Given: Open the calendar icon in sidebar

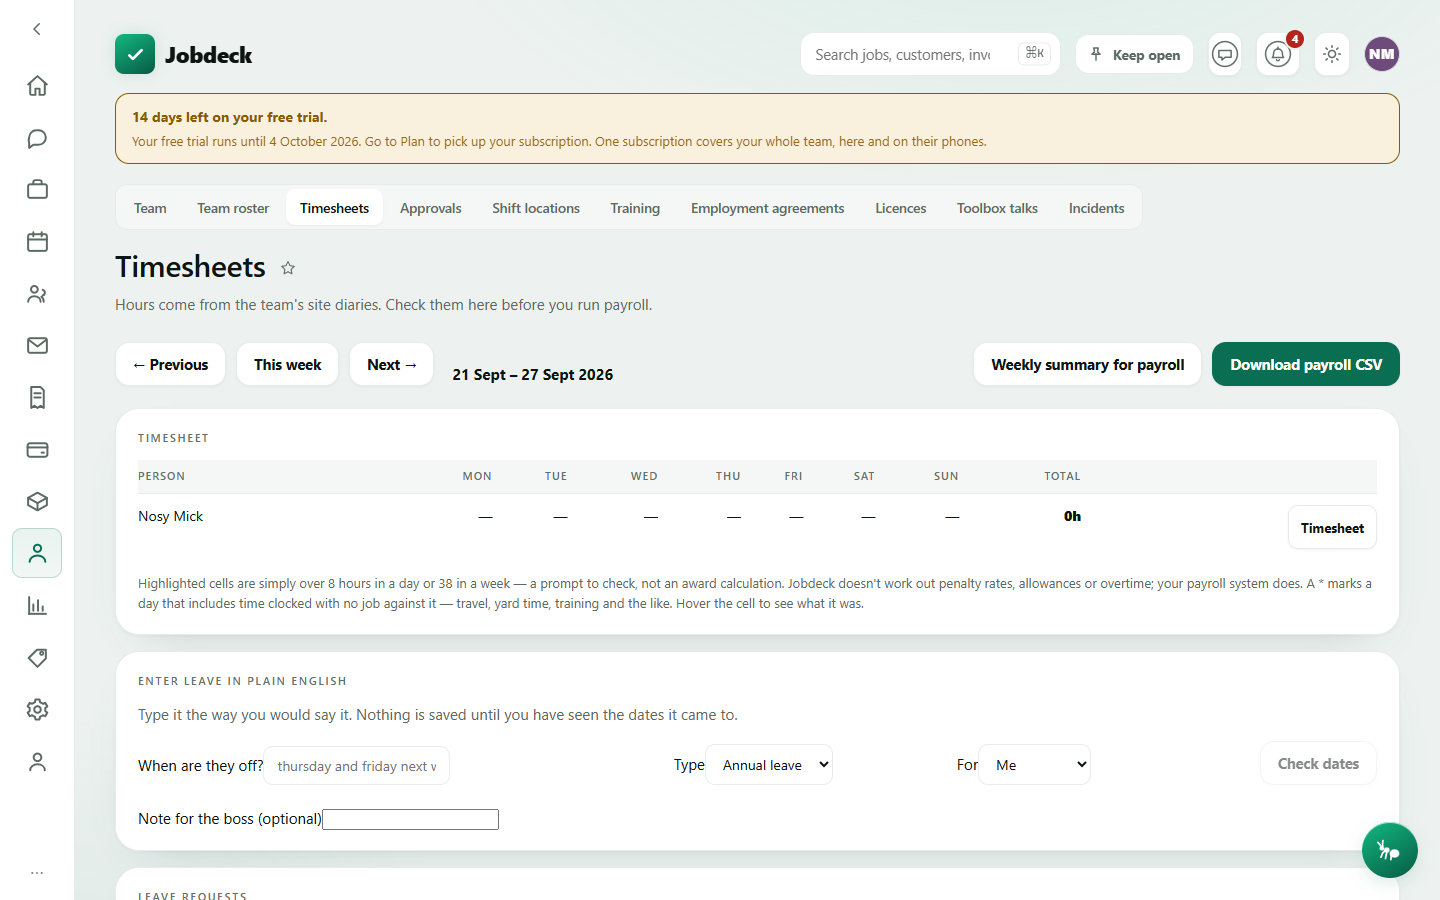Looking at the screenshot, I should click(37, 242).
